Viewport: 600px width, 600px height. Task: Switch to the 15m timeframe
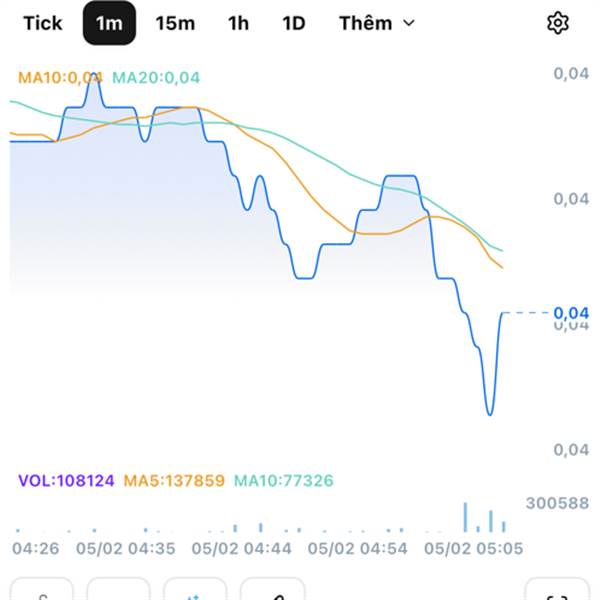tap(175, 23)
